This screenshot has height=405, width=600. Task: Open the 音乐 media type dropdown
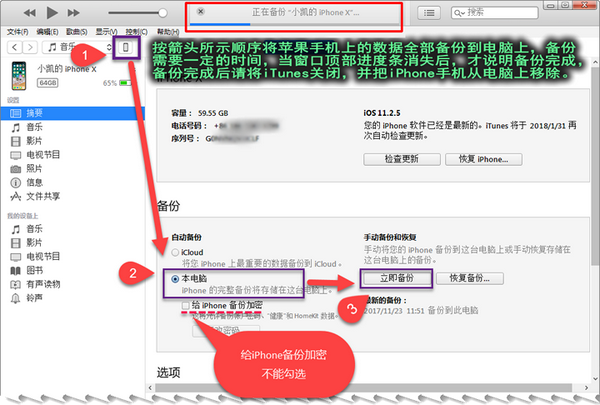tap(77, 47)
